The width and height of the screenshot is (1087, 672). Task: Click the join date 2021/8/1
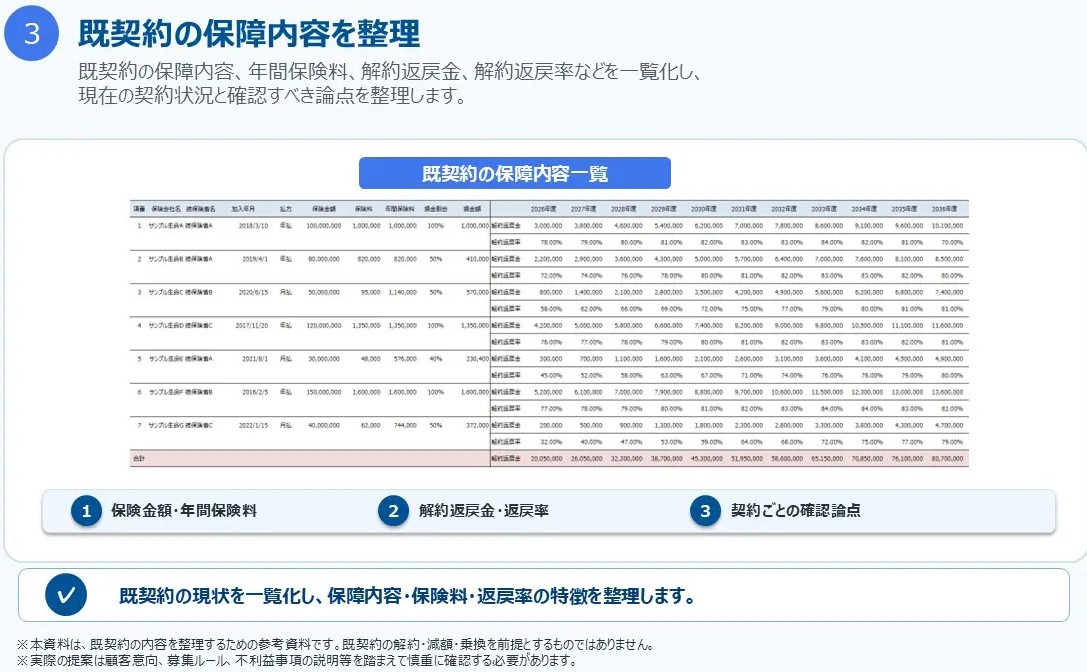(254, 359)
